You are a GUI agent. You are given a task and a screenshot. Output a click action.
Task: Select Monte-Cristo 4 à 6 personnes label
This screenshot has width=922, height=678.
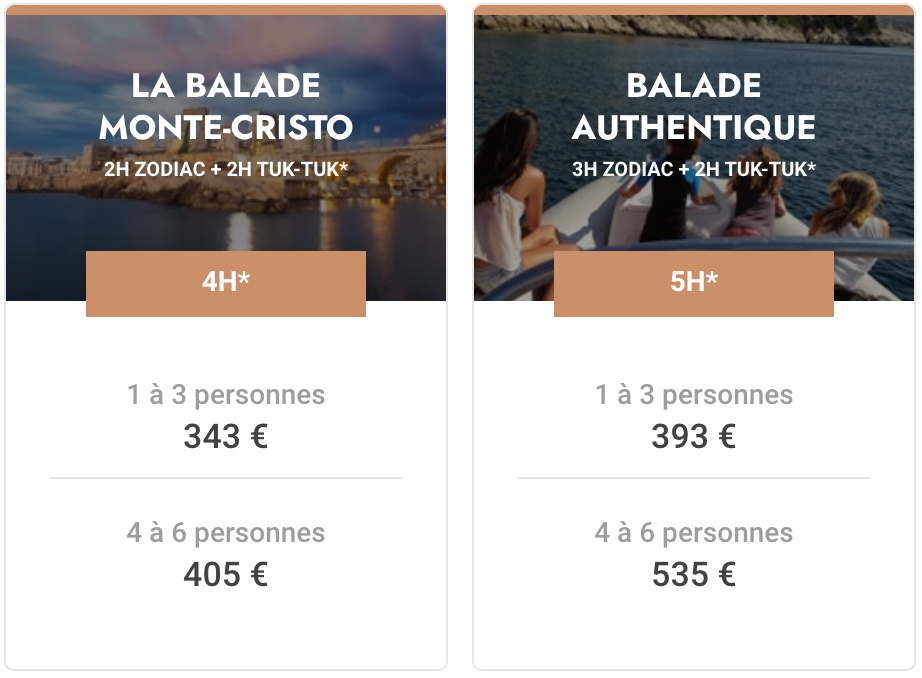point(226,533)
